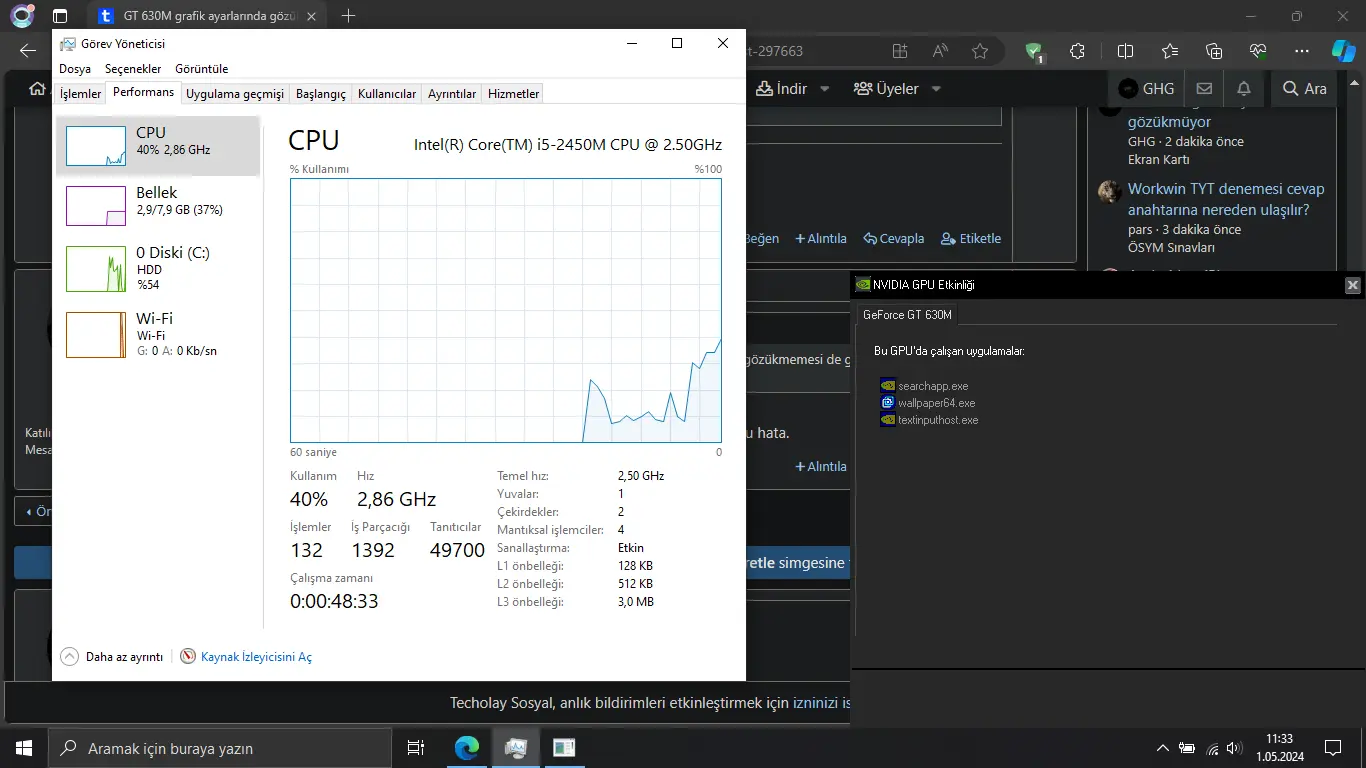This screenshot has height=768, width=1366.
Task: Open the Windows Start menu
Action: (x=24, y=748)
